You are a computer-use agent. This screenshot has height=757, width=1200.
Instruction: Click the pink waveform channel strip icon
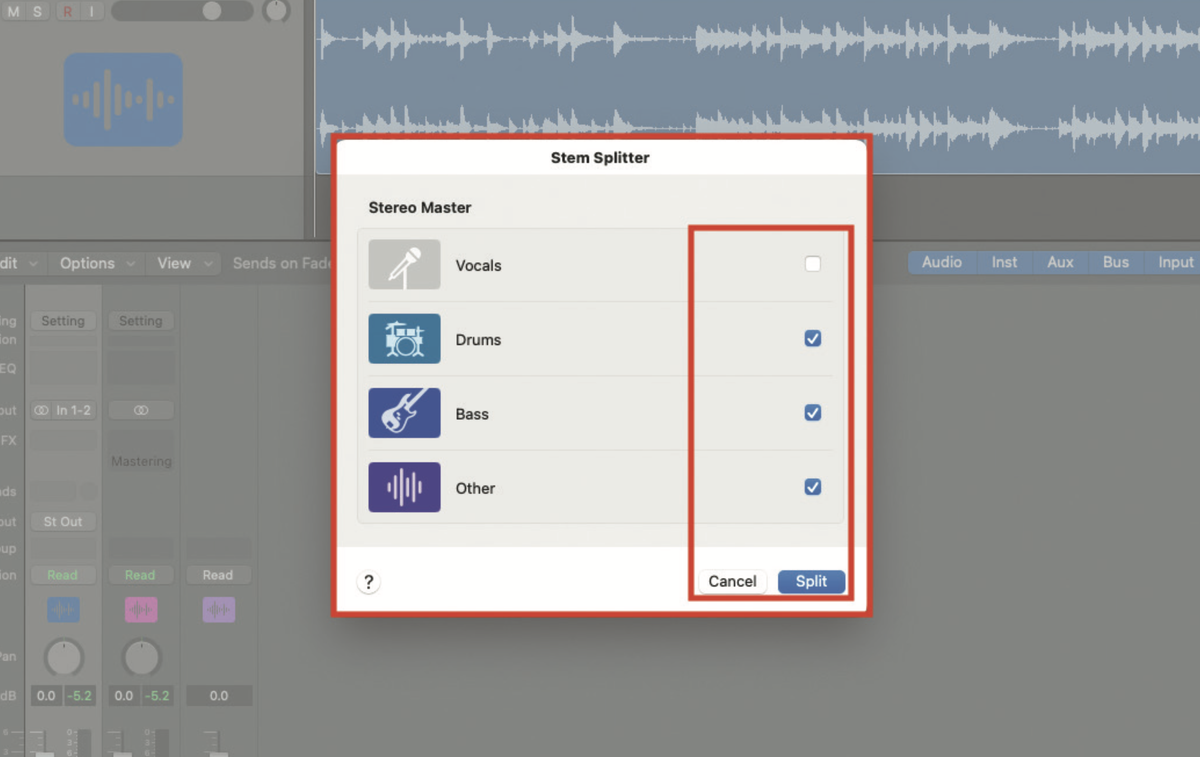point(140,610)
